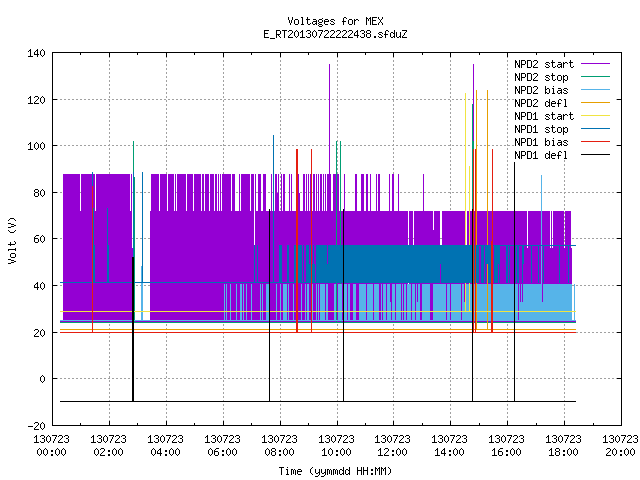Click the 130723 08:00 x-axis tick label
Screen dimensions: 640x480
click(279, 446)
